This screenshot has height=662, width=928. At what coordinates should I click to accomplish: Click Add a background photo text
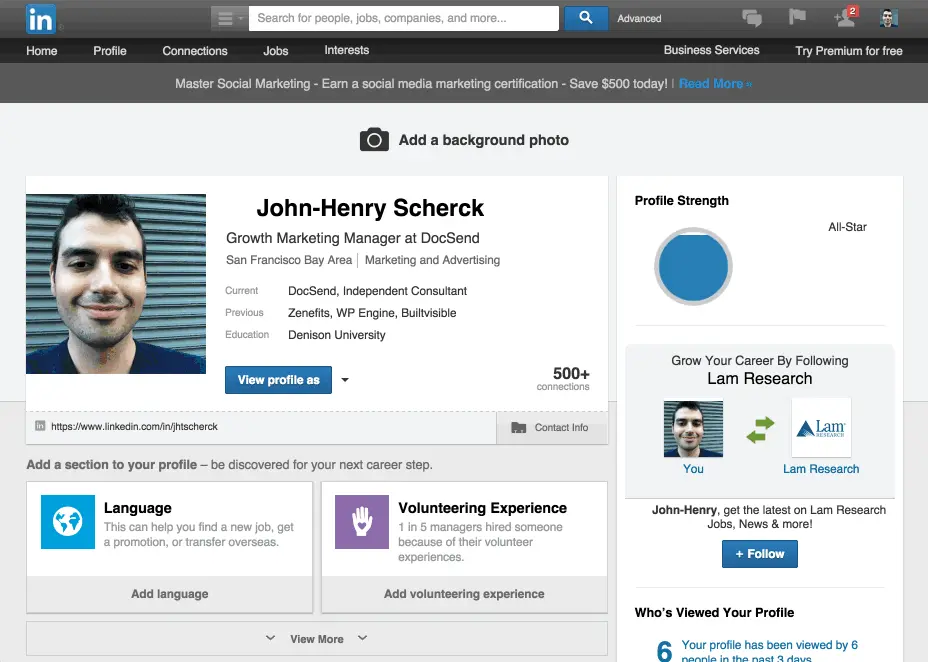point(484,140)
